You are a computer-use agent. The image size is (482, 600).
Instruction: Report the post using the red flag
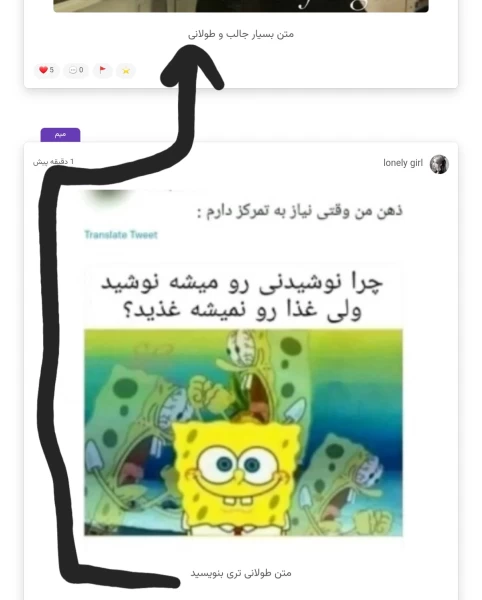point(103,70)
